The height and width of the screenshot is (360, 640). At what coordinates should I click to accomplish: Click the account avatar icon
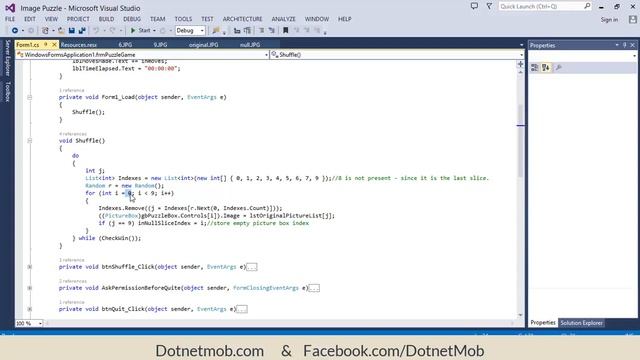[633, 20]
